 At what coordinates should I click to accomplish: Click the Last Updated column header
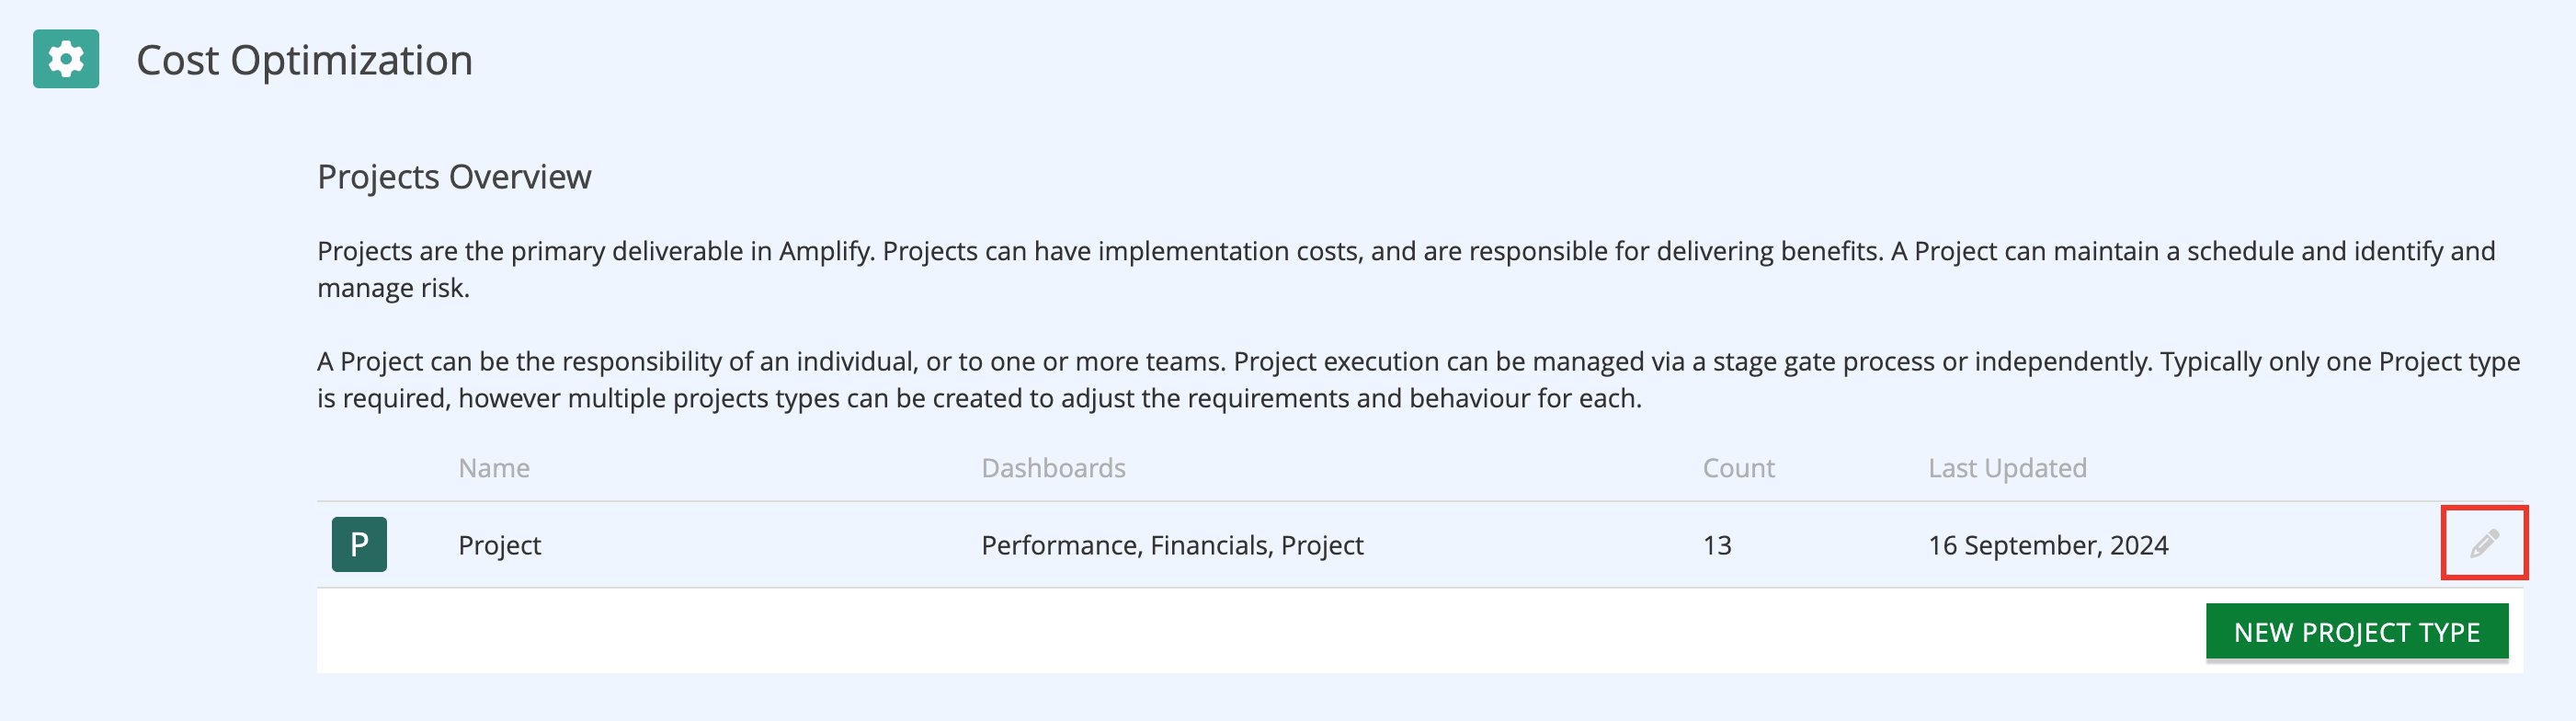2007,468
